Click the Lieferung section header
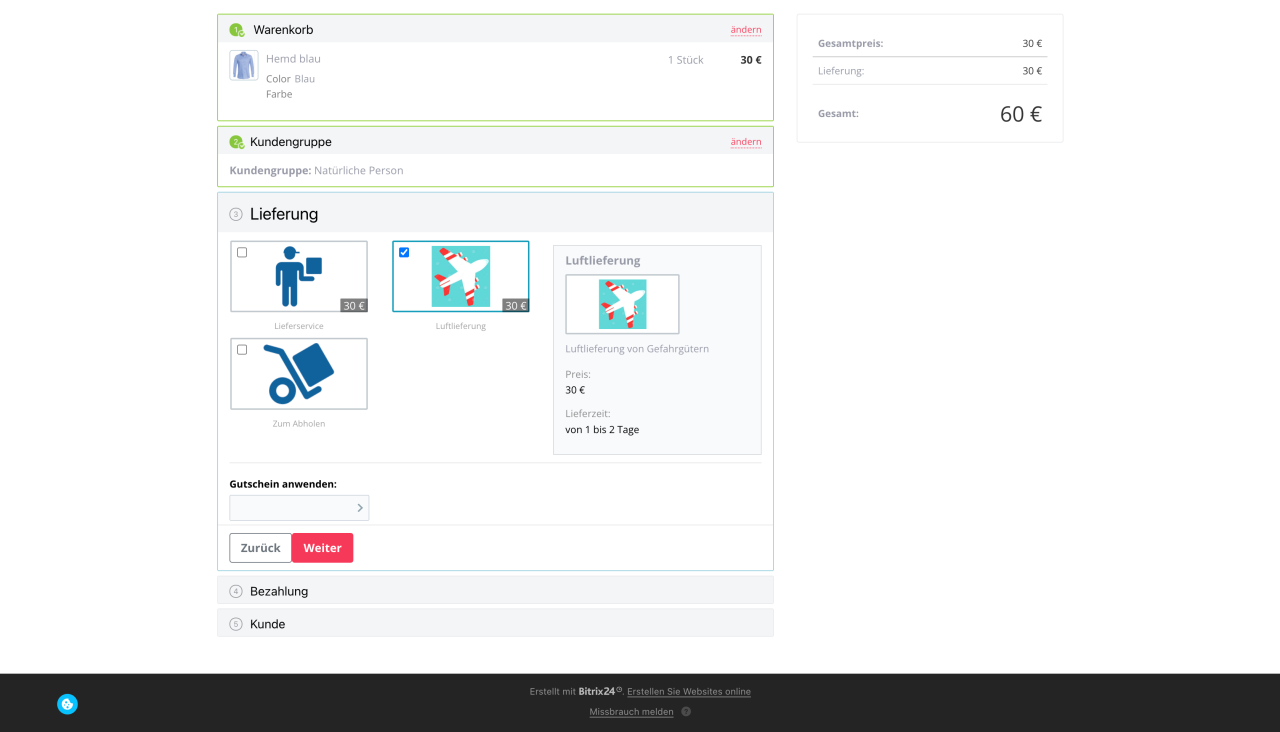1280x732 pixels. (495, 213)
